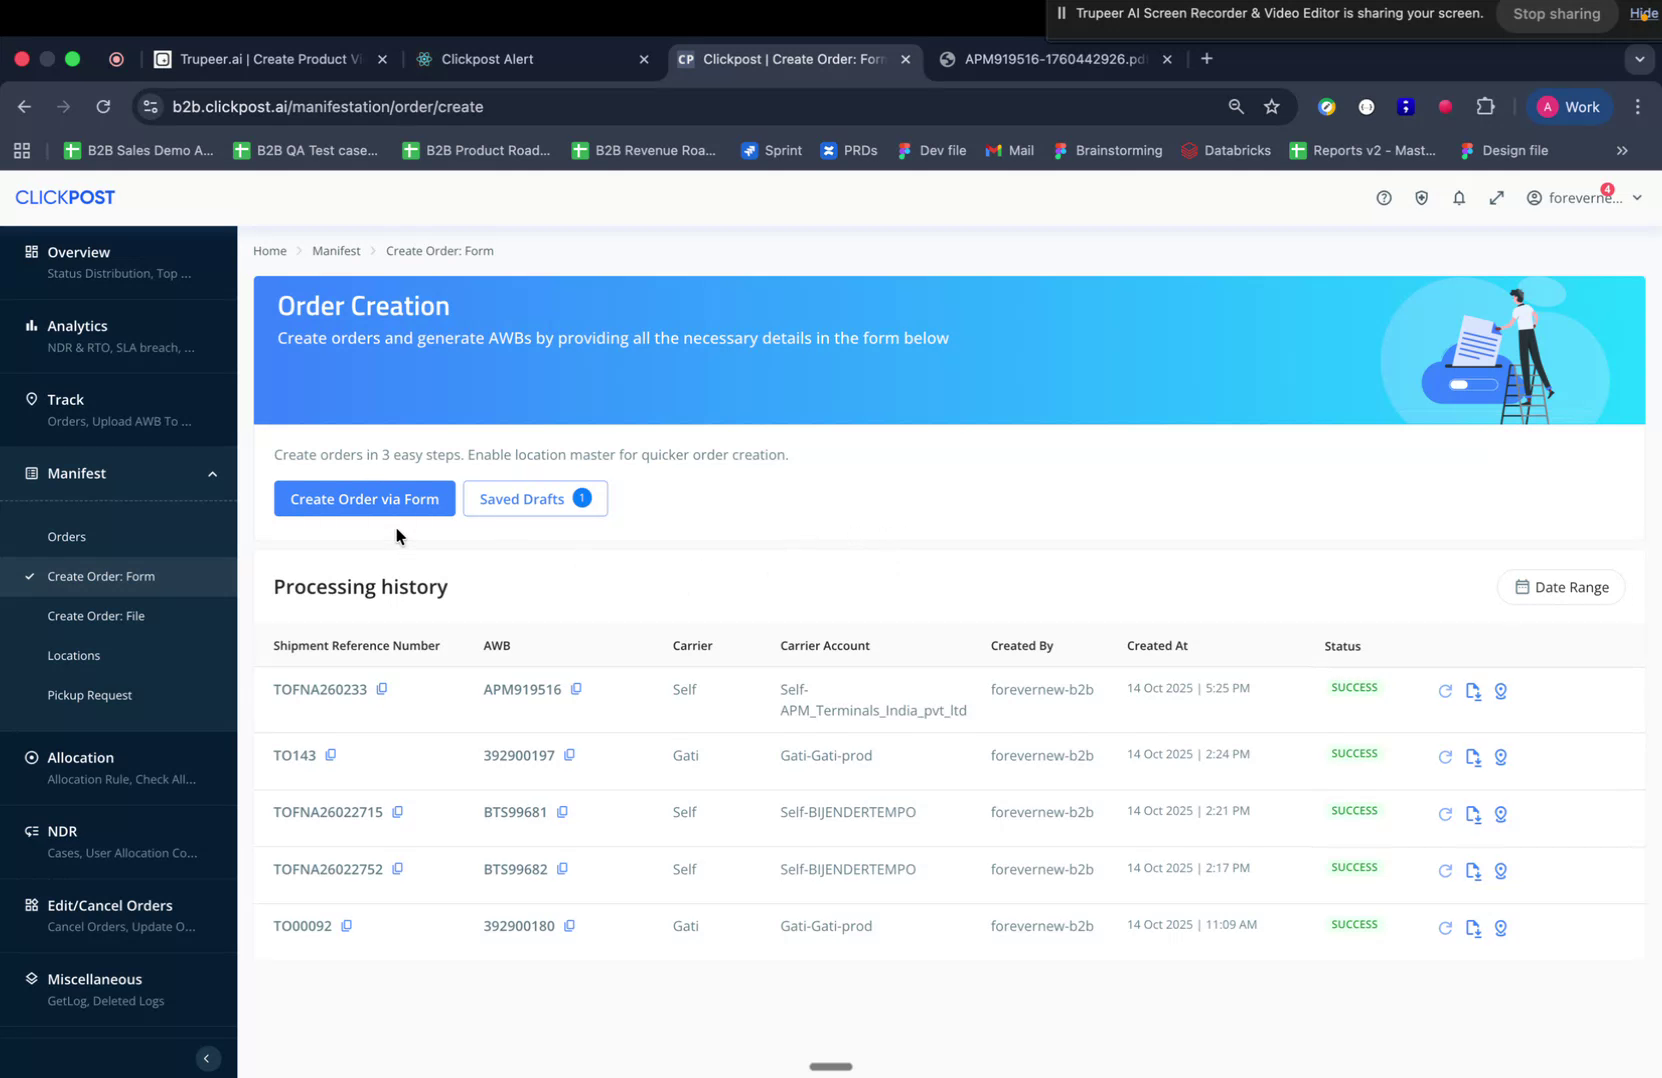Enter fullscreen using the expand arrows icon
This screenshot has width=1662, height=1078.
click(1496, 198)
